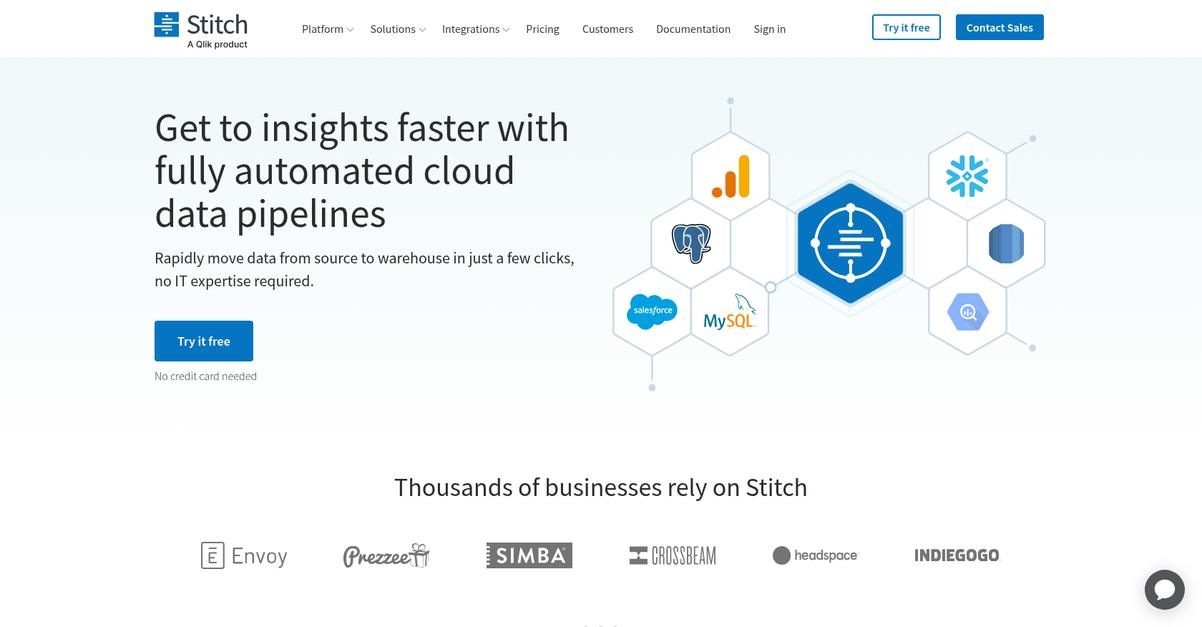This screenshot has height=627, width=1202.
Task: Click the Envoy customer logo
Action: pyautogui.click(x=244, y=556)
